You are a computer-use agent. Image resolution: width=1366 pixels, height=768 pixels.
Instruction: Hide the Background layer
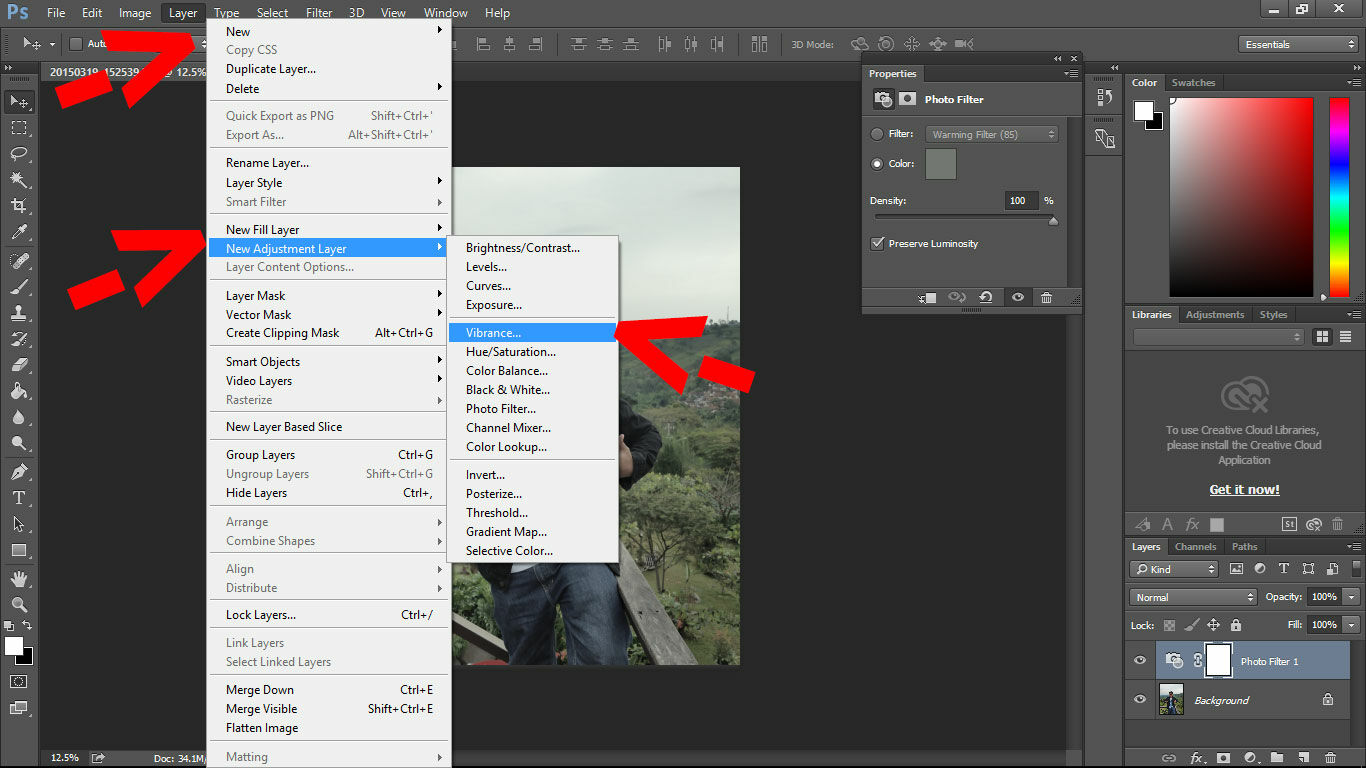click(x=1139, y=699)
